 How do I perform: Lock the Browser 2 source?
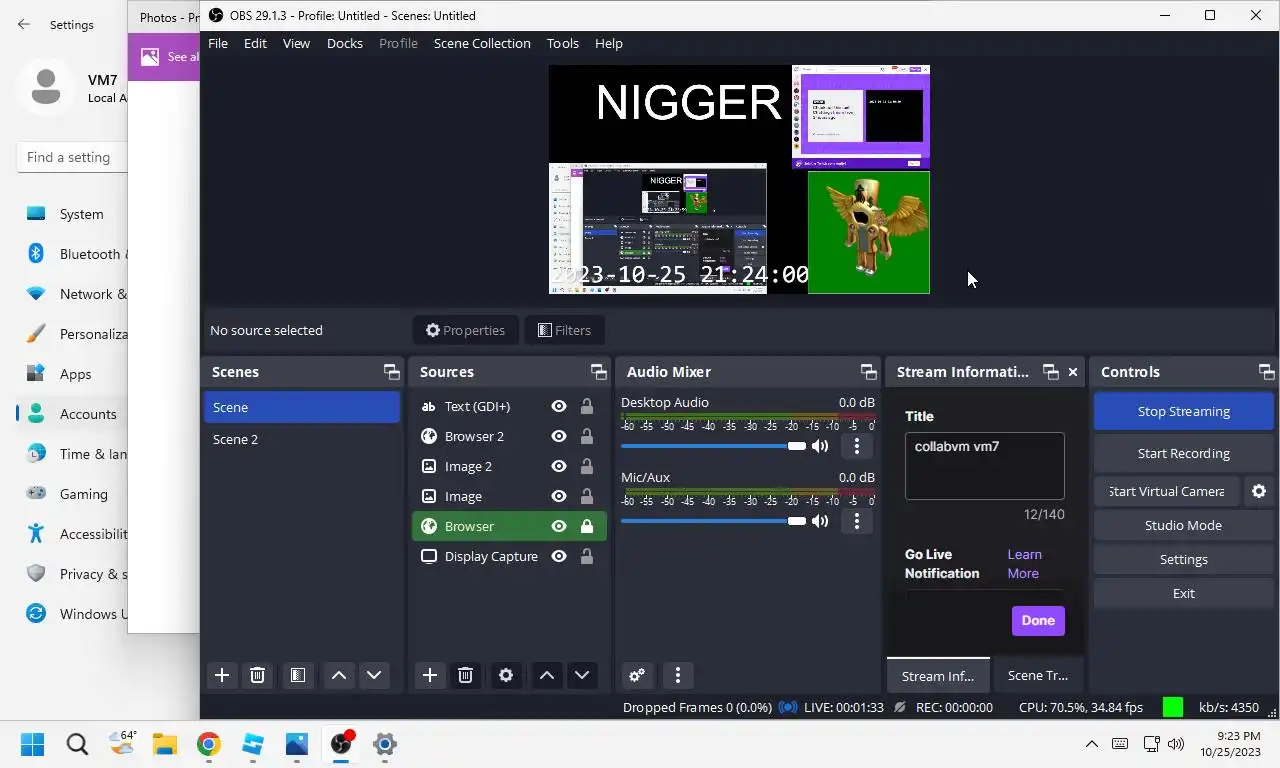pos(587,436)
